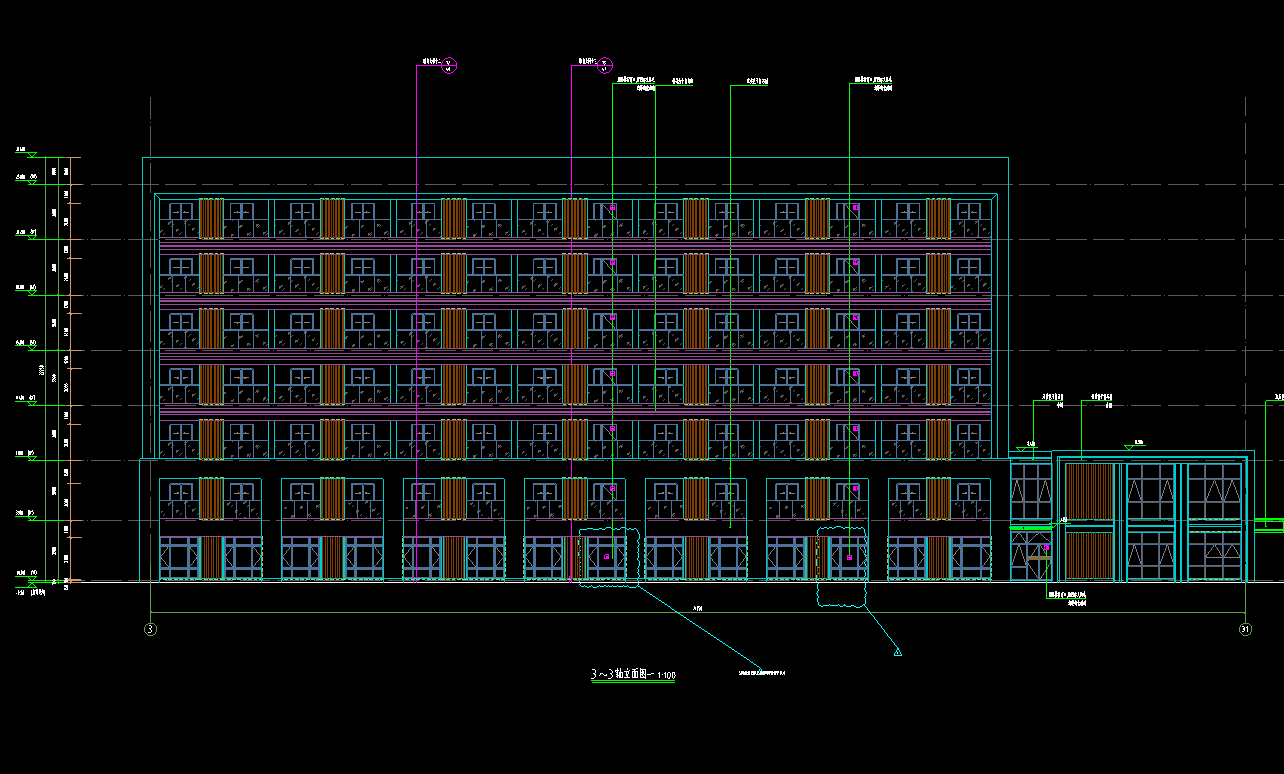Click the axis bubble numbered 3

coord(150,629)
